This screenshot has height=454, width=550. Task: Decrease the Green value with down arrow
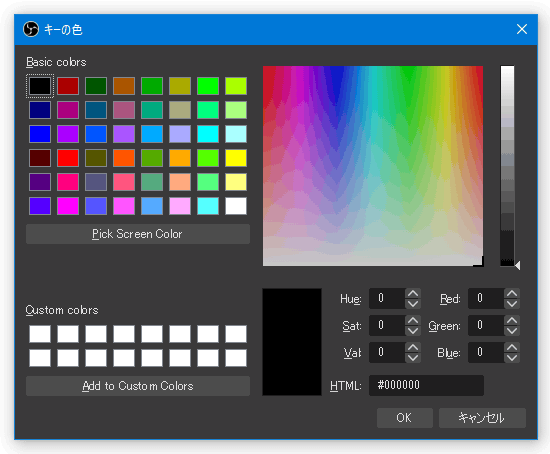512,331
